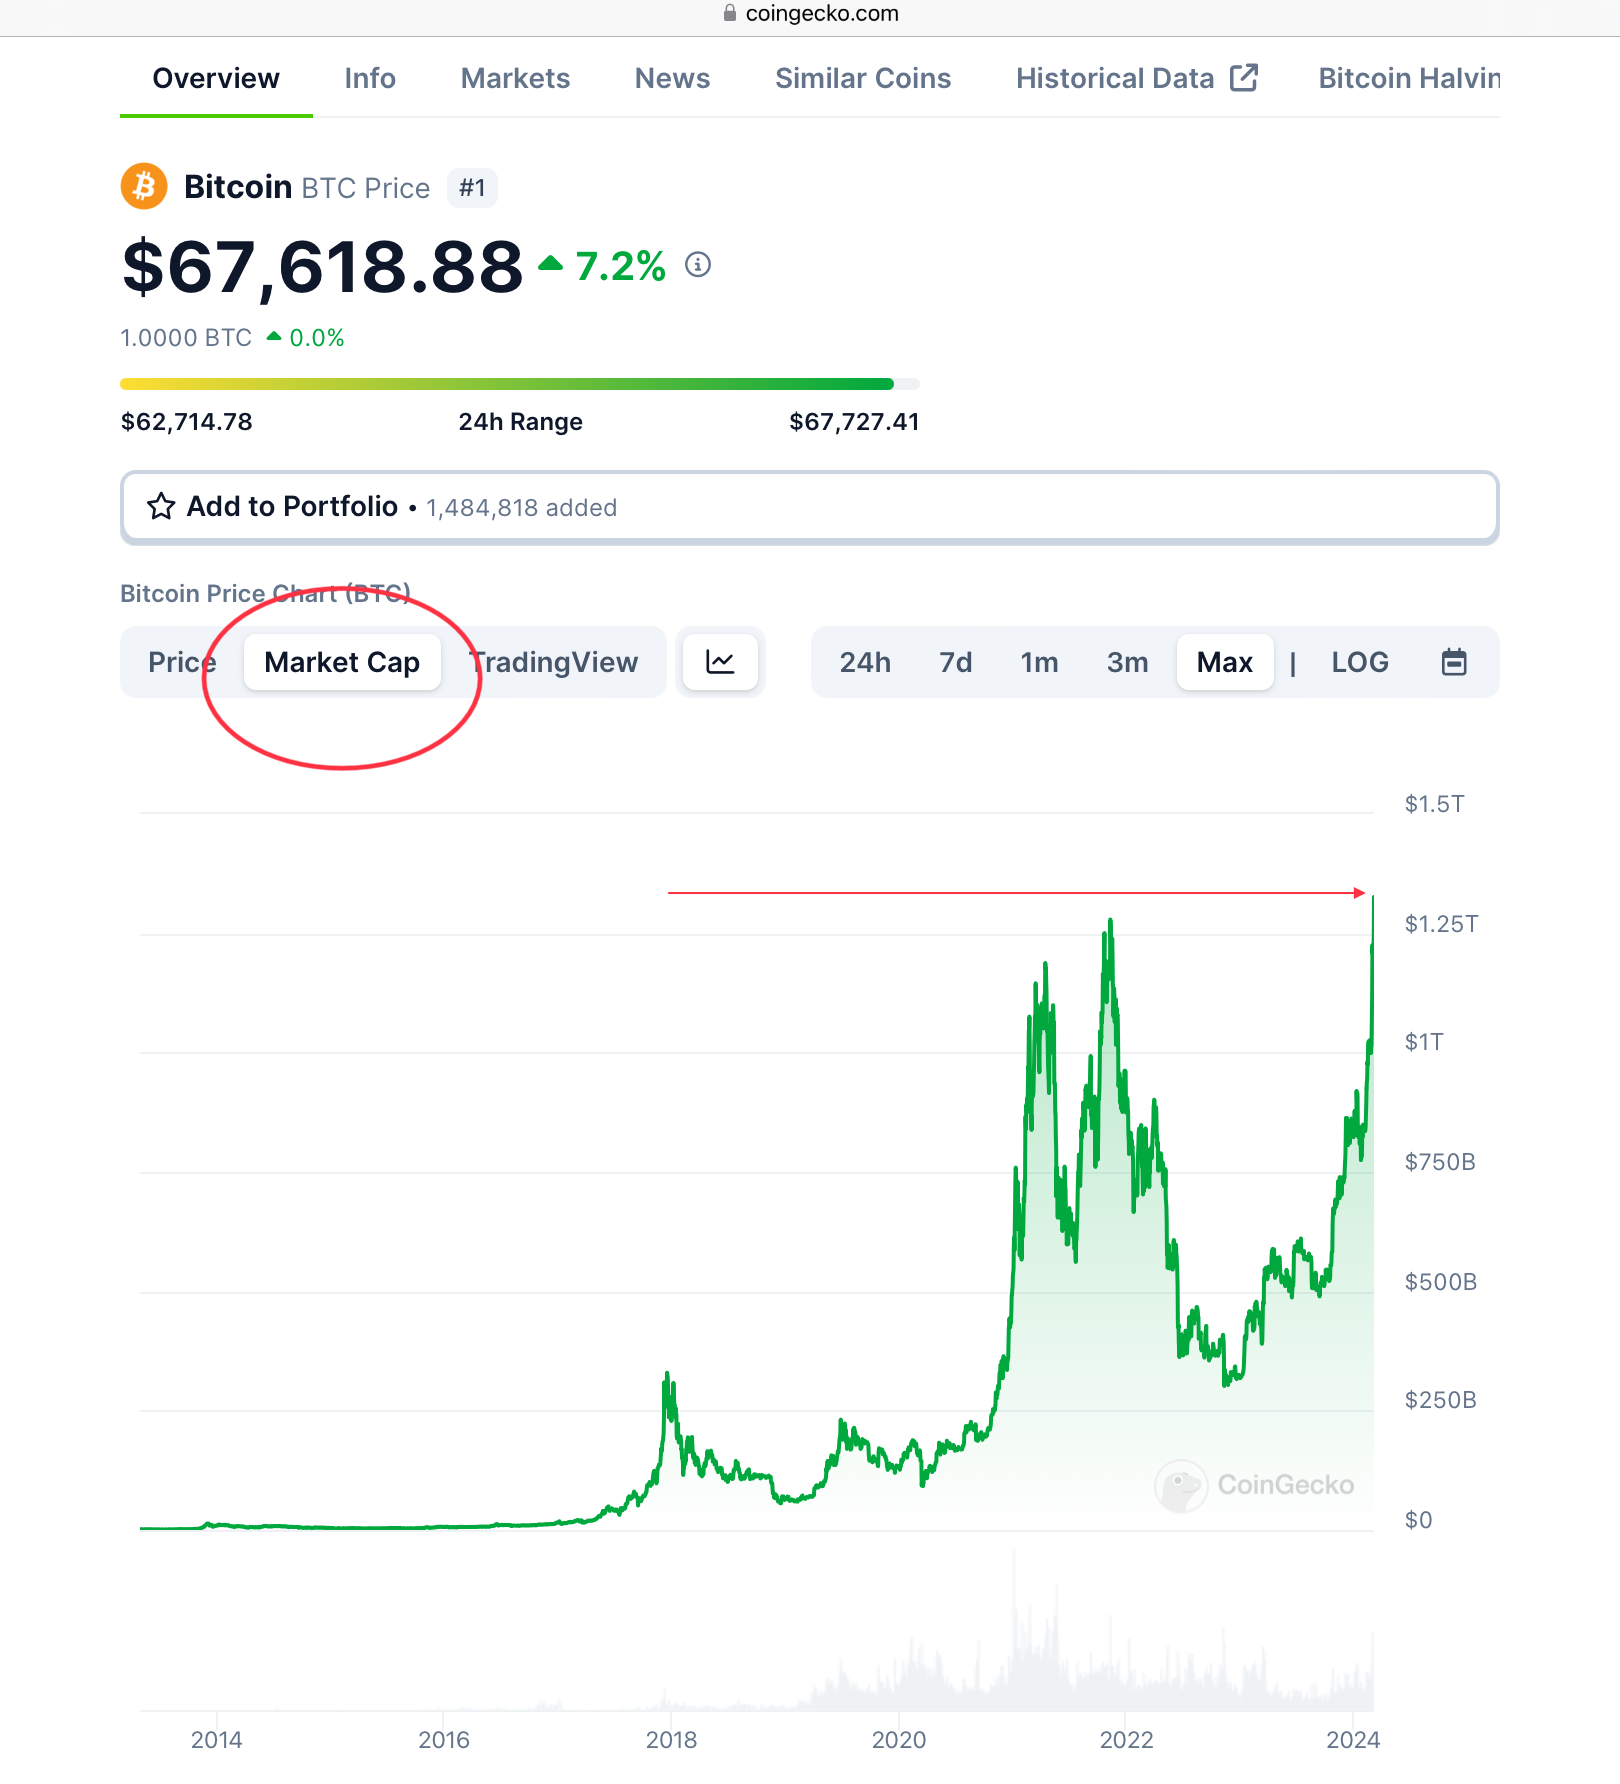Click the orange Bitcoin logo icon
The image size is (1620, 1784).
click(x=144, y=187)
